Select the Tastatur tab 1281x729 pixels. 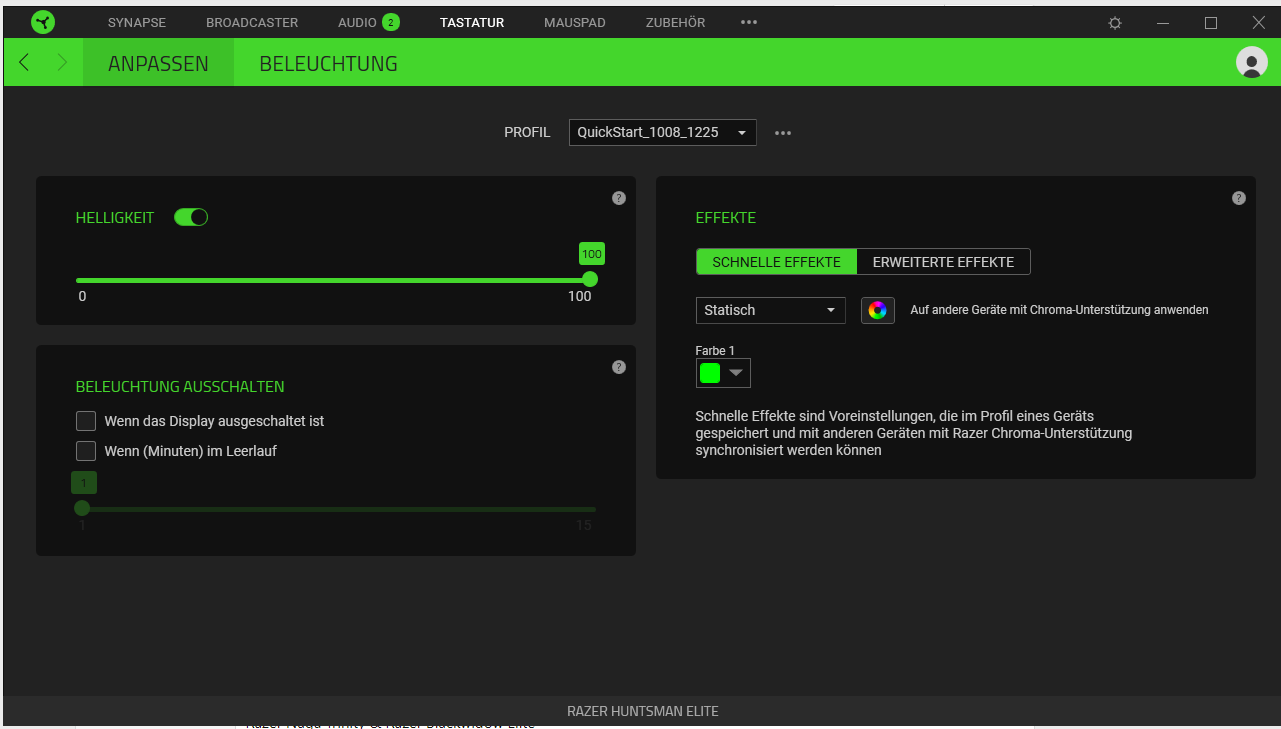472,22
